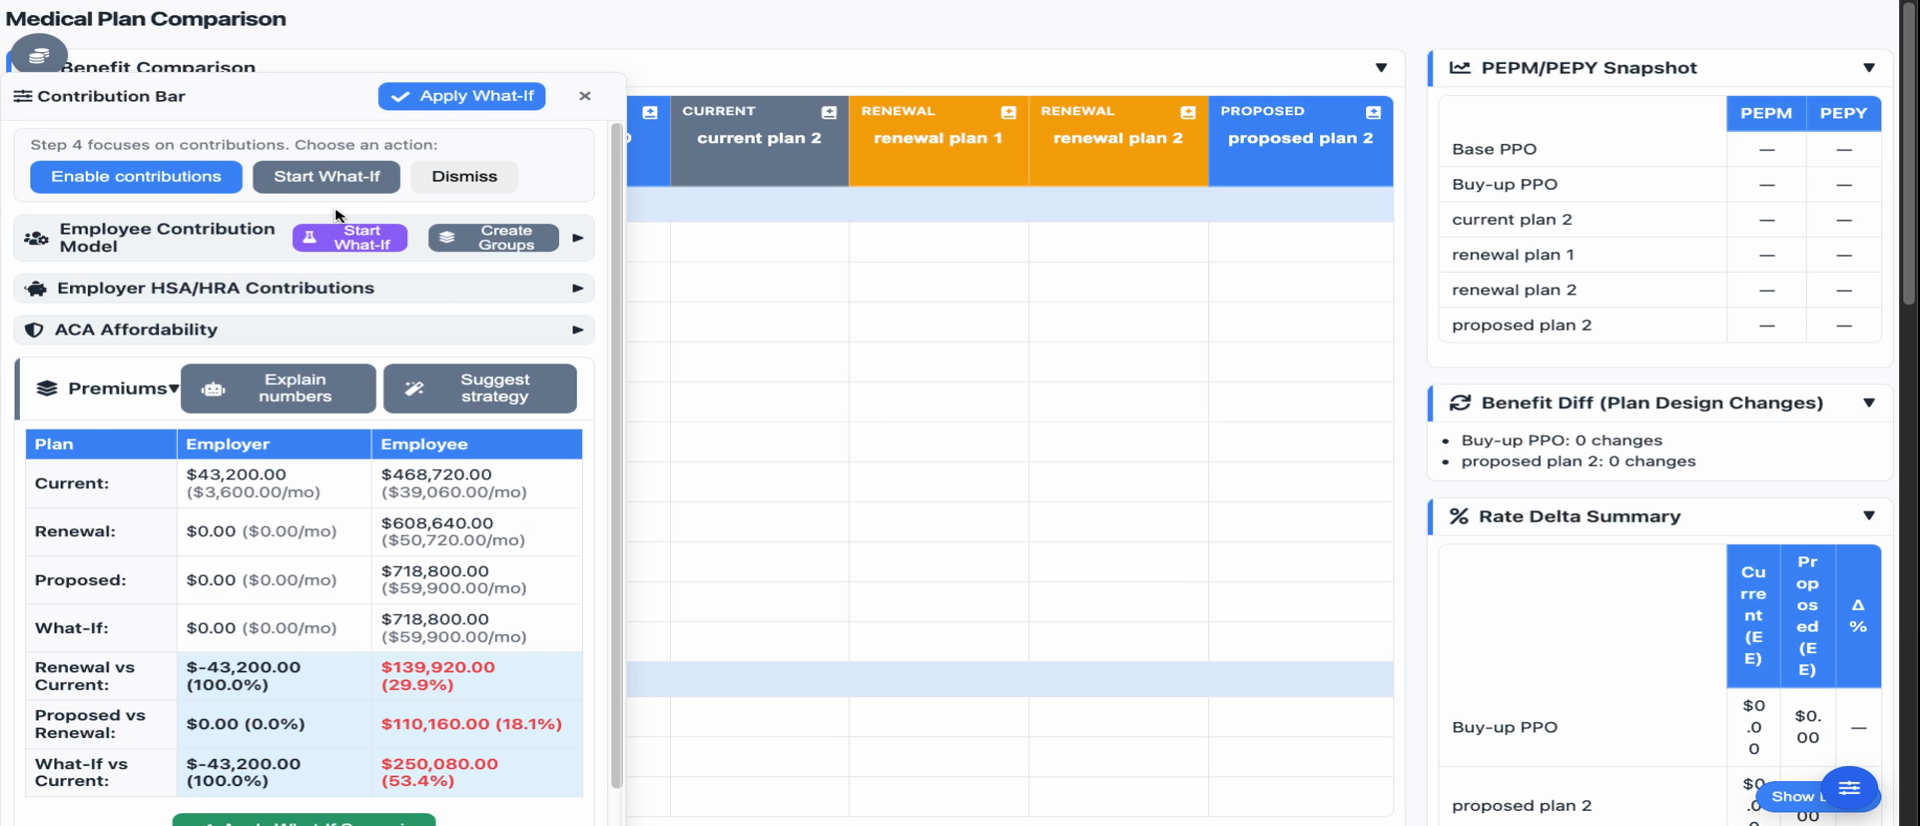This screenshot has height=826, width=1920.
Task: Click Current employee value $468,720.00
Action: (x=436, y=475)
